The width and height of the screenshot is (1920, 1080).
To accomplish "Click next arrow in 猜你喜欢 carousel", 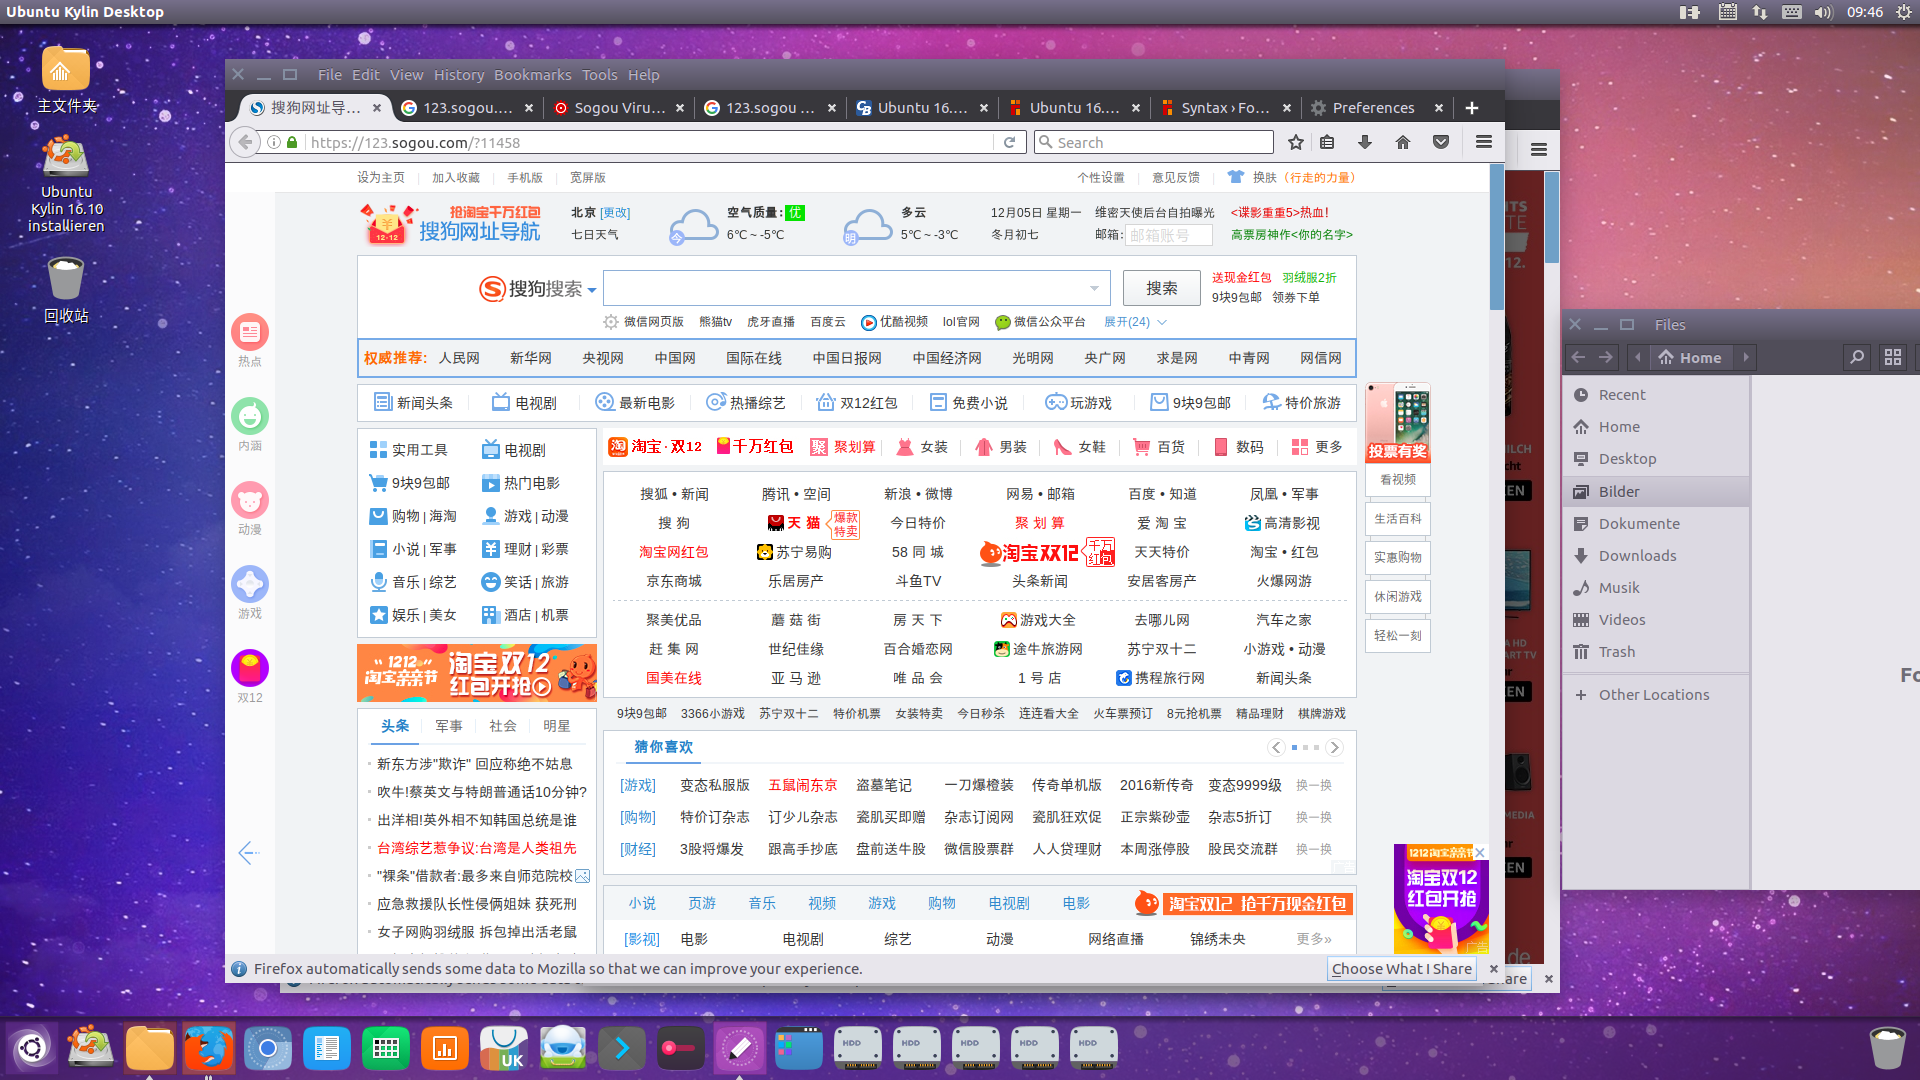I will [x=1334, y=747].
